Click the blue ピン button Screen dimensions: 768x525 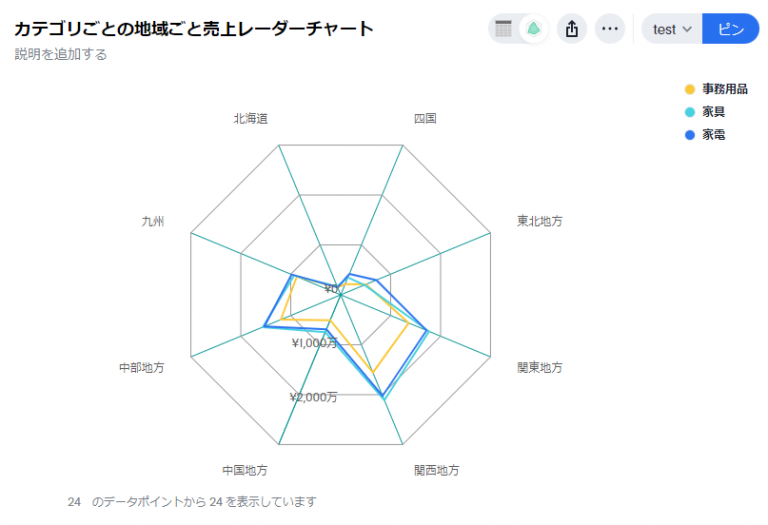click(731, 29)
